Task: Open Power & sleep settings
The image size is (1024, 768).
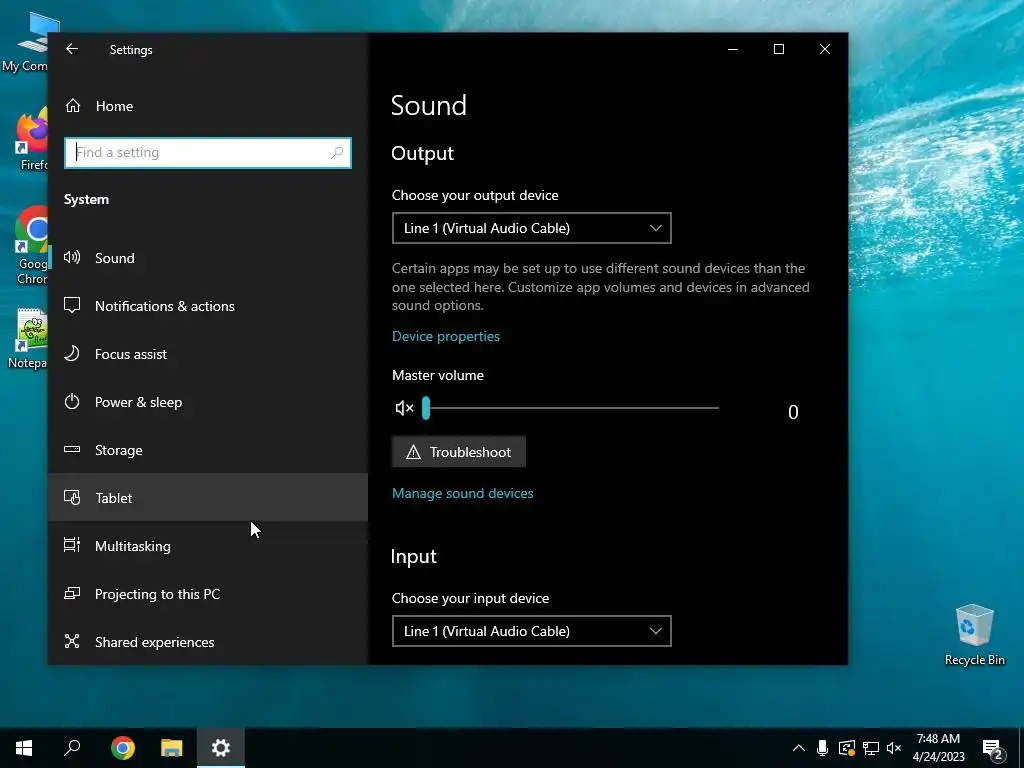Action: click(208, 402)
